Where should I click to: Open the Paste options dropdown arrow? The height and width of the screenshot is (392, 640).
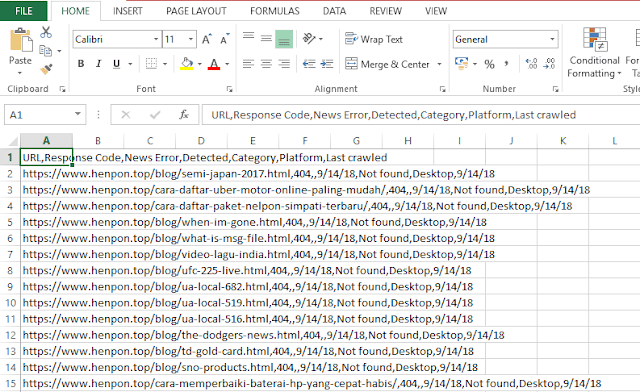20,73
